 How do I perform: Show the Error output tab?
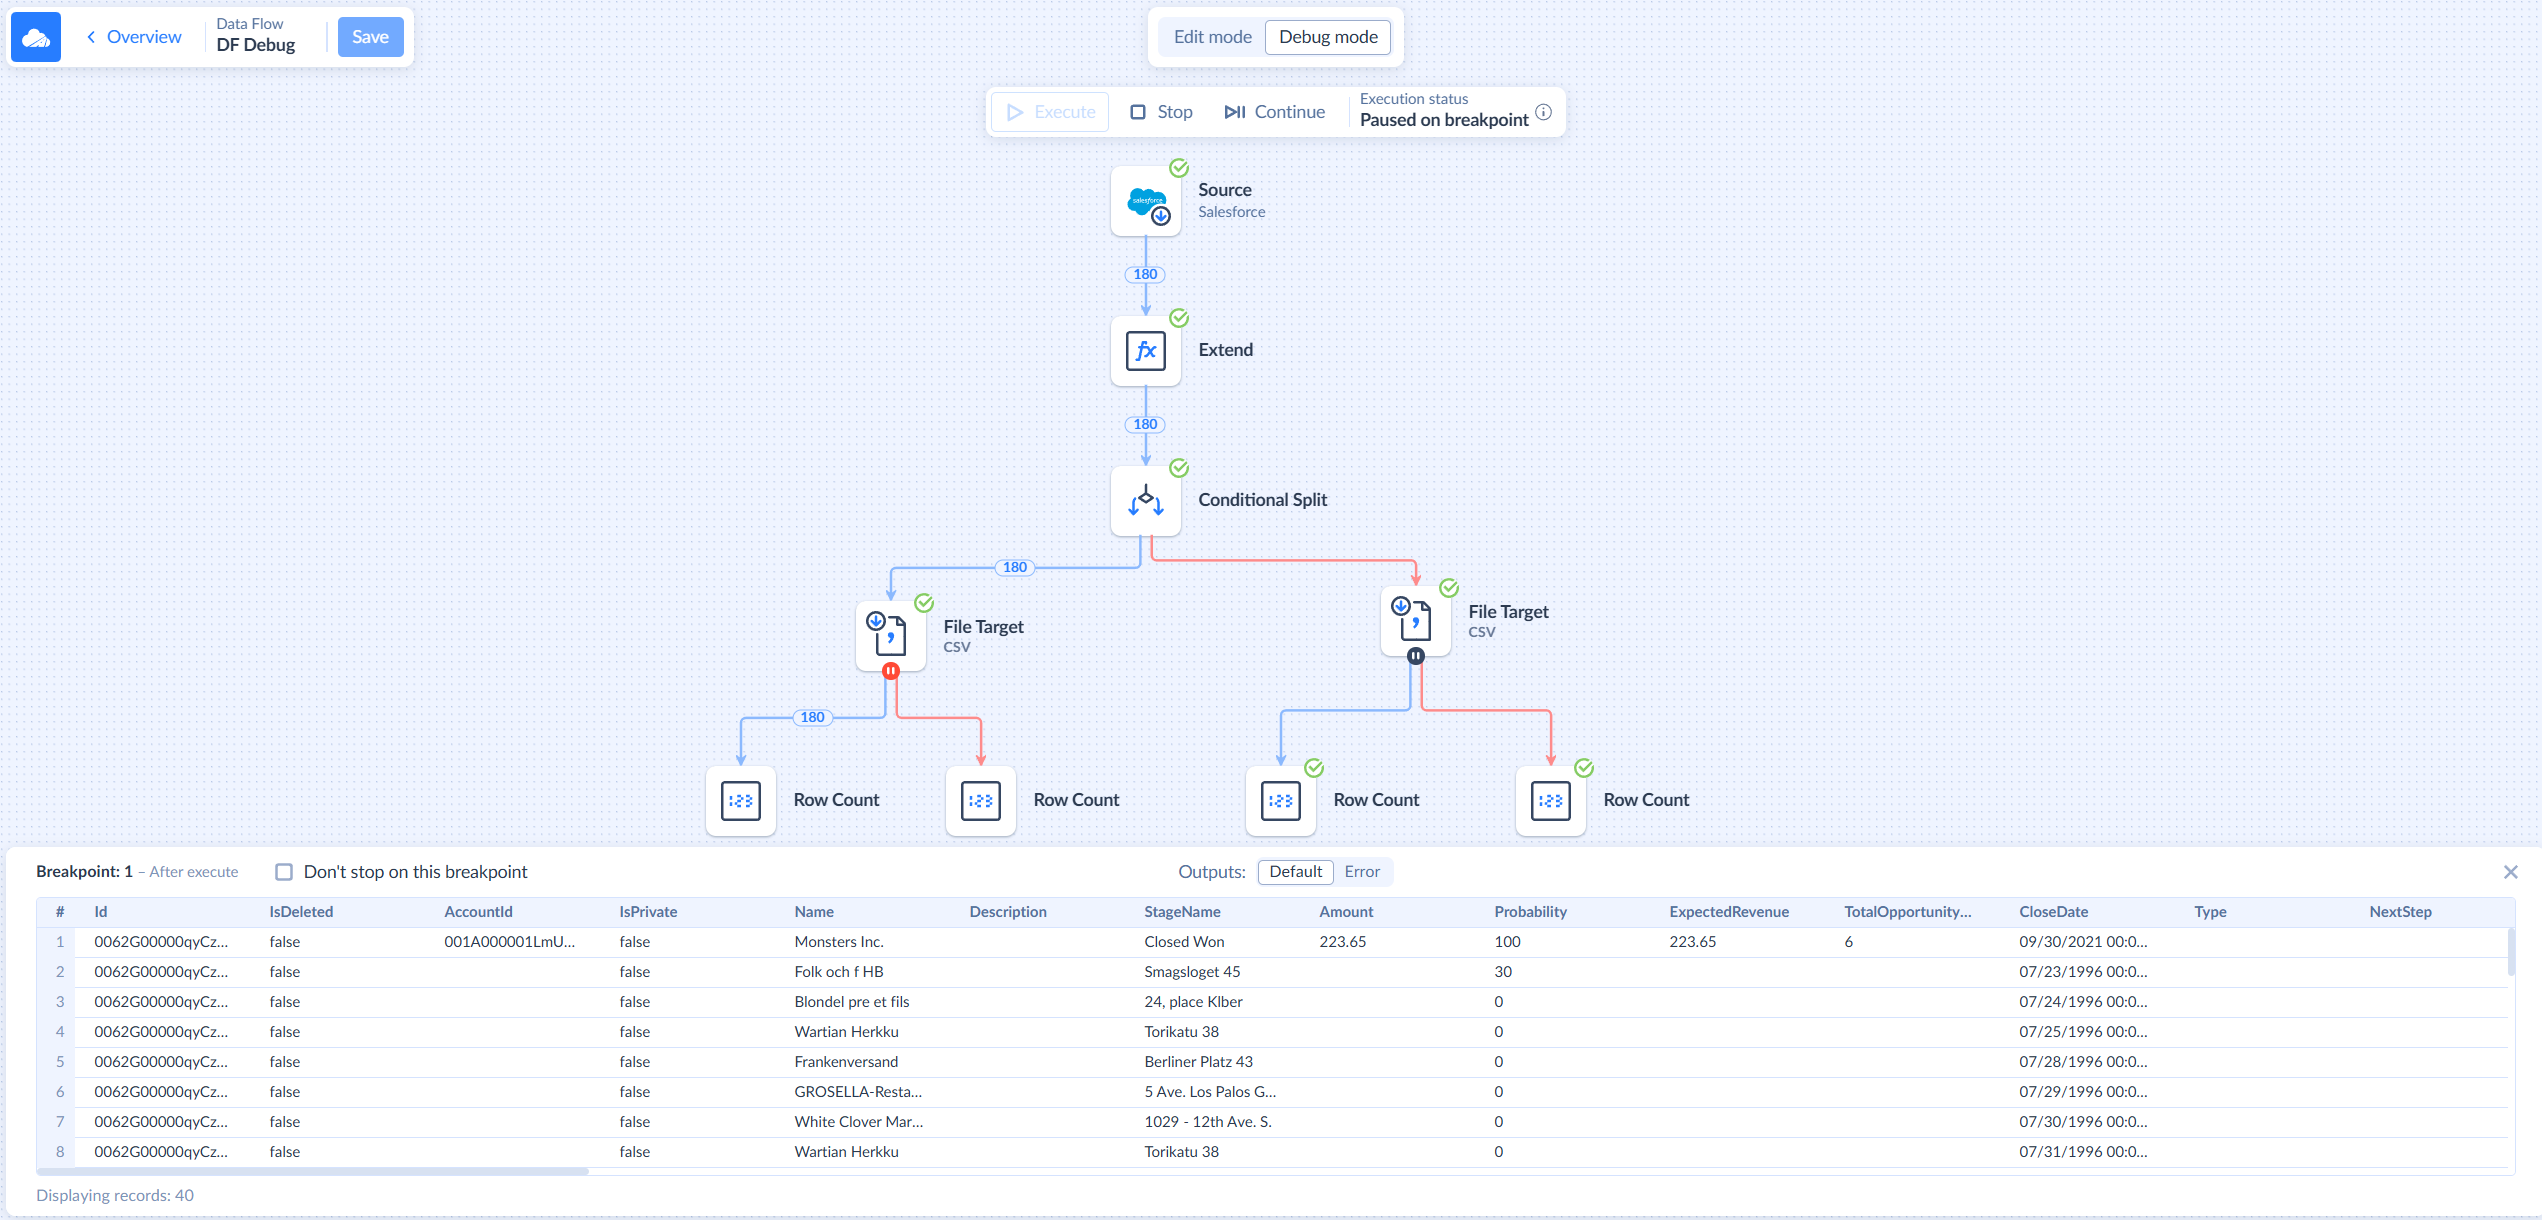pyautogui.click(x=1362, y=872)
